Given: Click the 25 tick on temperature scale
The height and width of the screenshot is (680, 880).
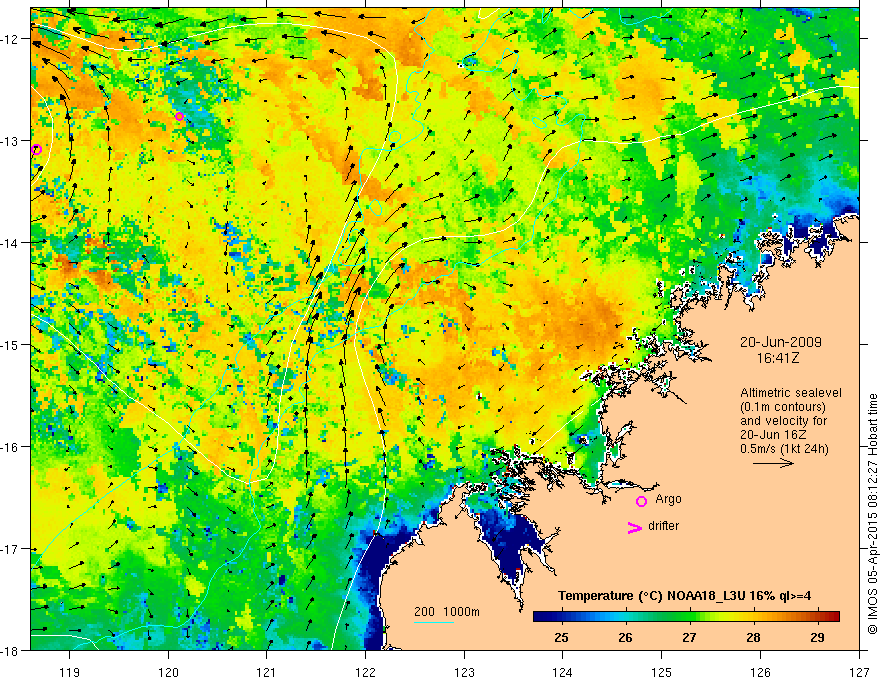Looking at the screenshot, I should tap(561, 637).
